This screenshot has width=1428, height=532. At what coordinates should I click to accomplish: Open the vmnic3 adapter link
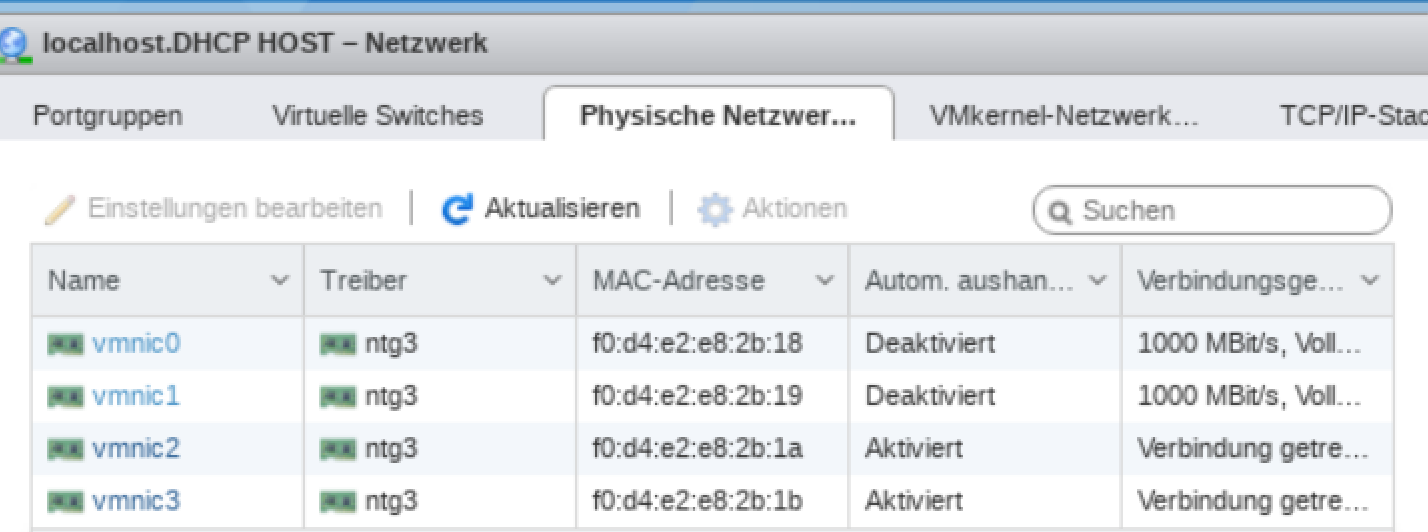(136, 500)
